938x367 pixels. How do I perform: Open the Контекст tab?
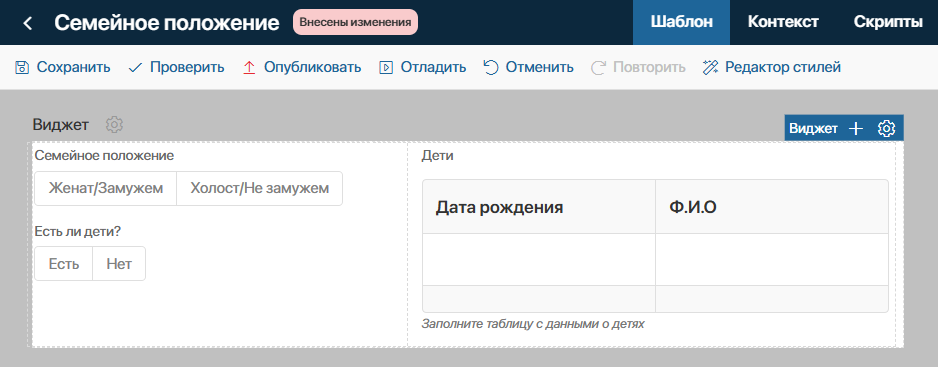click(783, 22)
